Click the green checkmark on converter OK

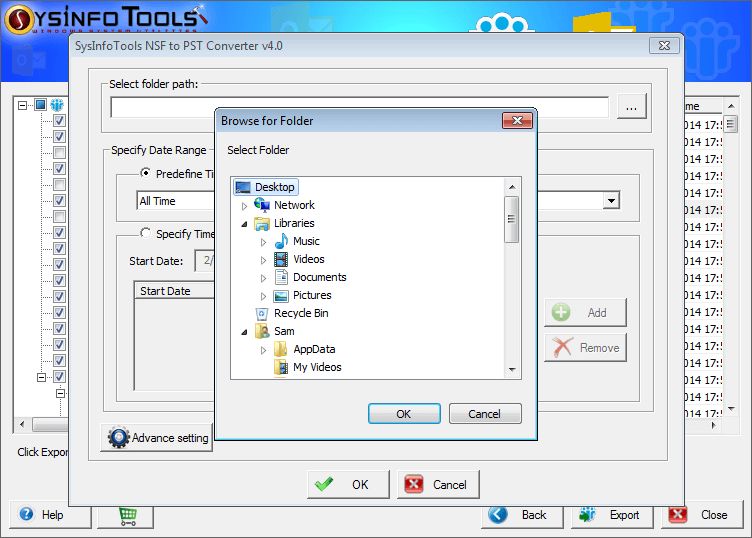point(324,484)
